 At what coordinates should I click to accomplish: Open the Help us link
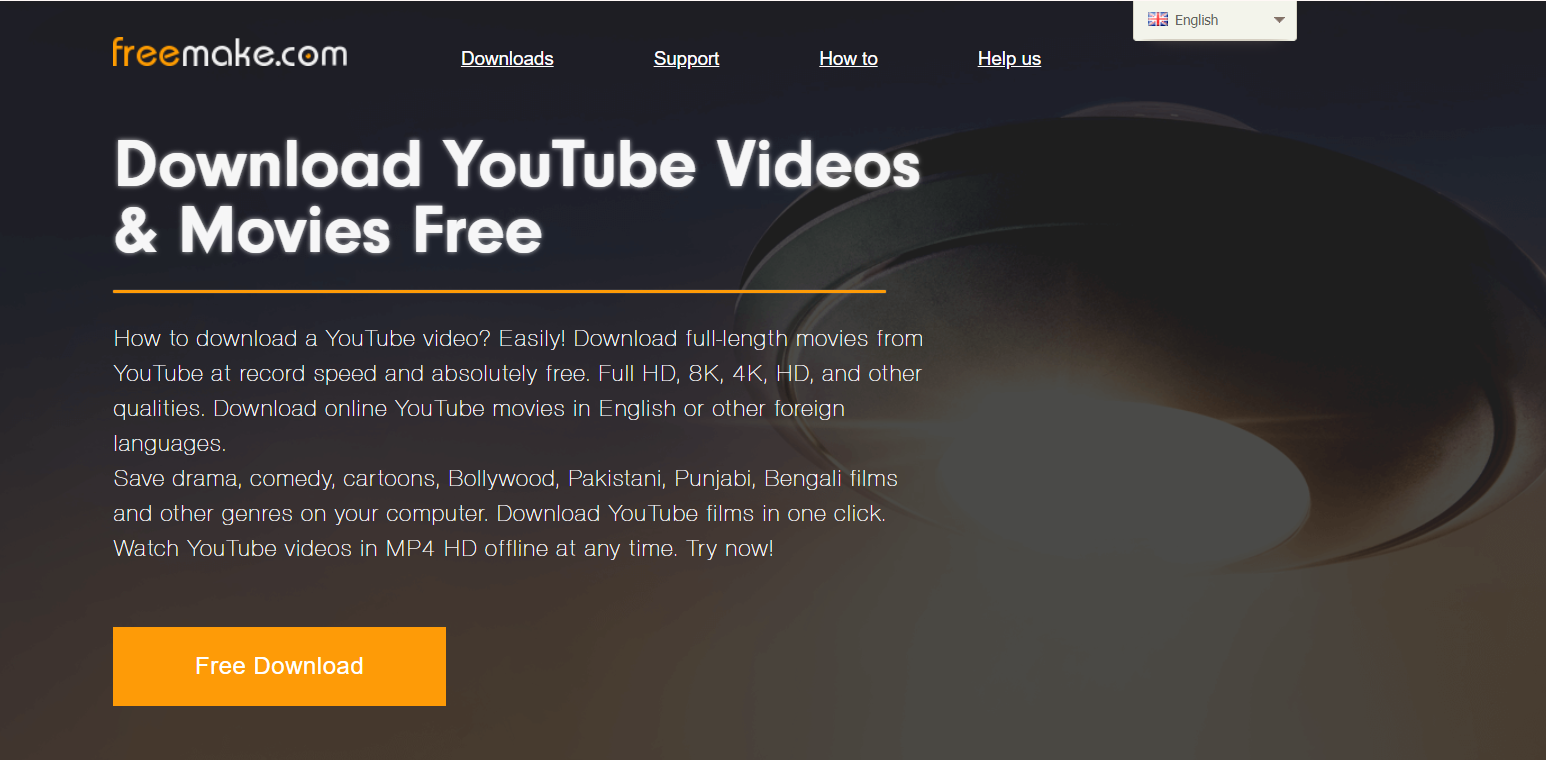[1009, 59]
